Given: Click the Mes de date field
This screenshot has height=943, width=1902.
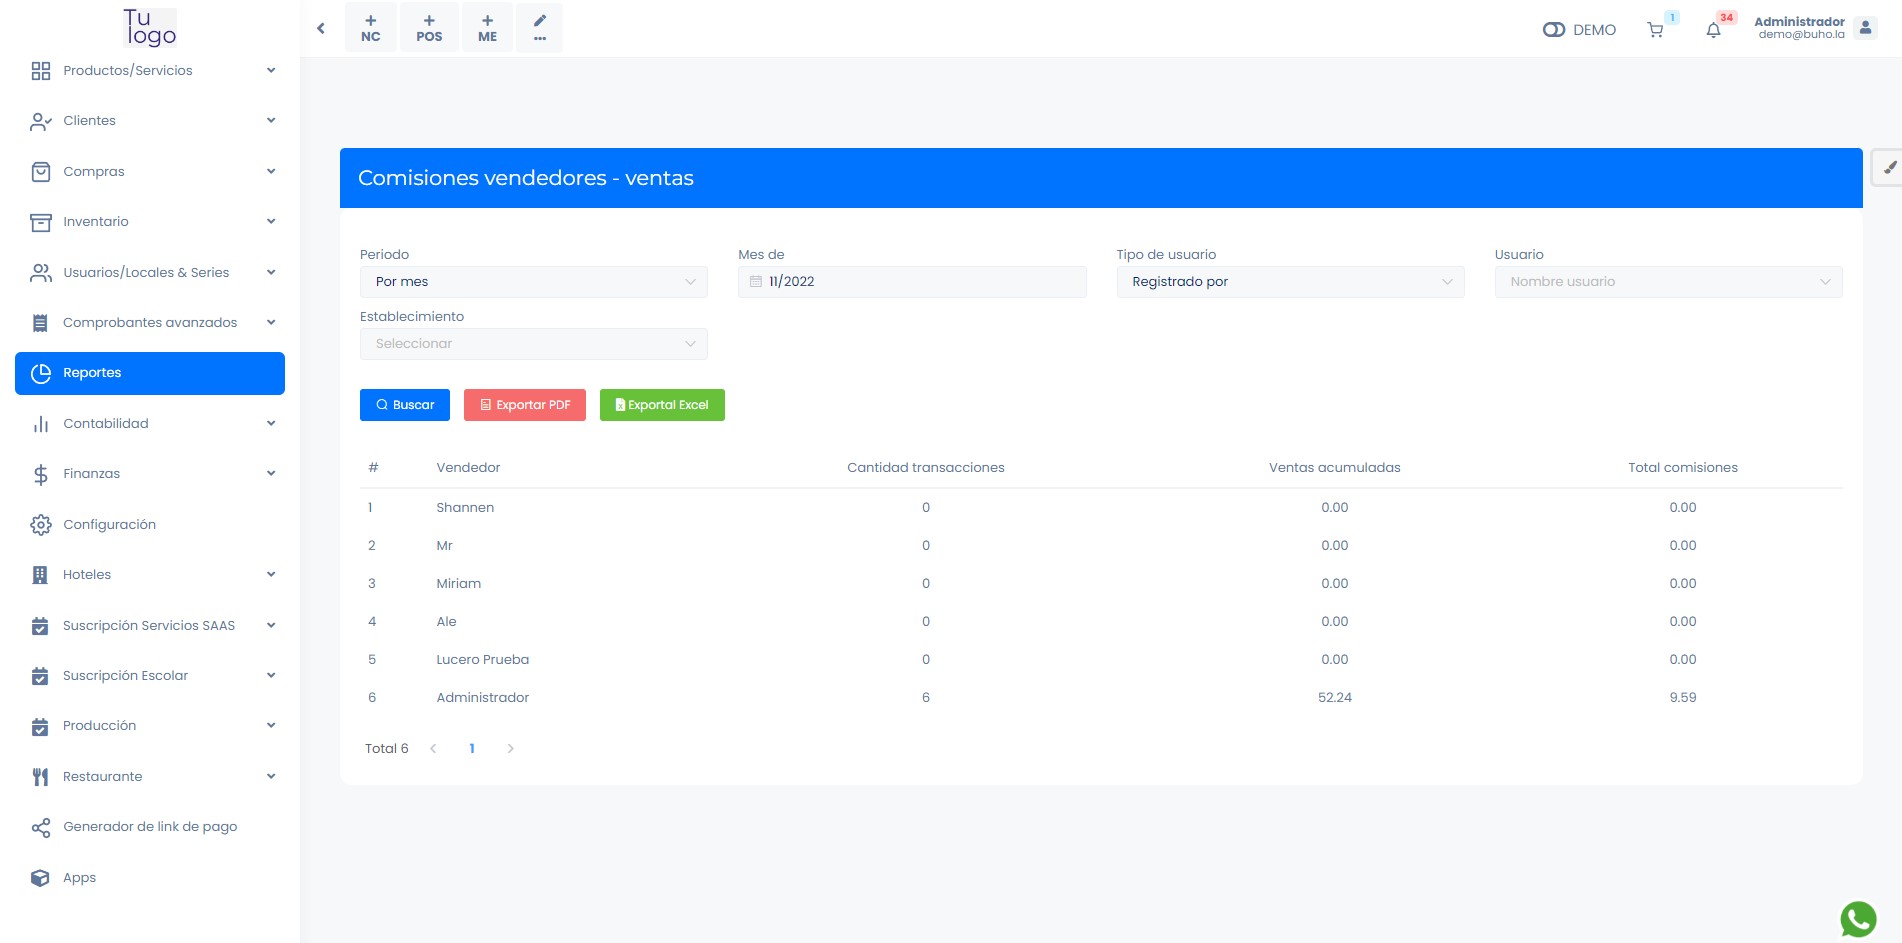Looking at the screenshot, I should pos(911,282).
